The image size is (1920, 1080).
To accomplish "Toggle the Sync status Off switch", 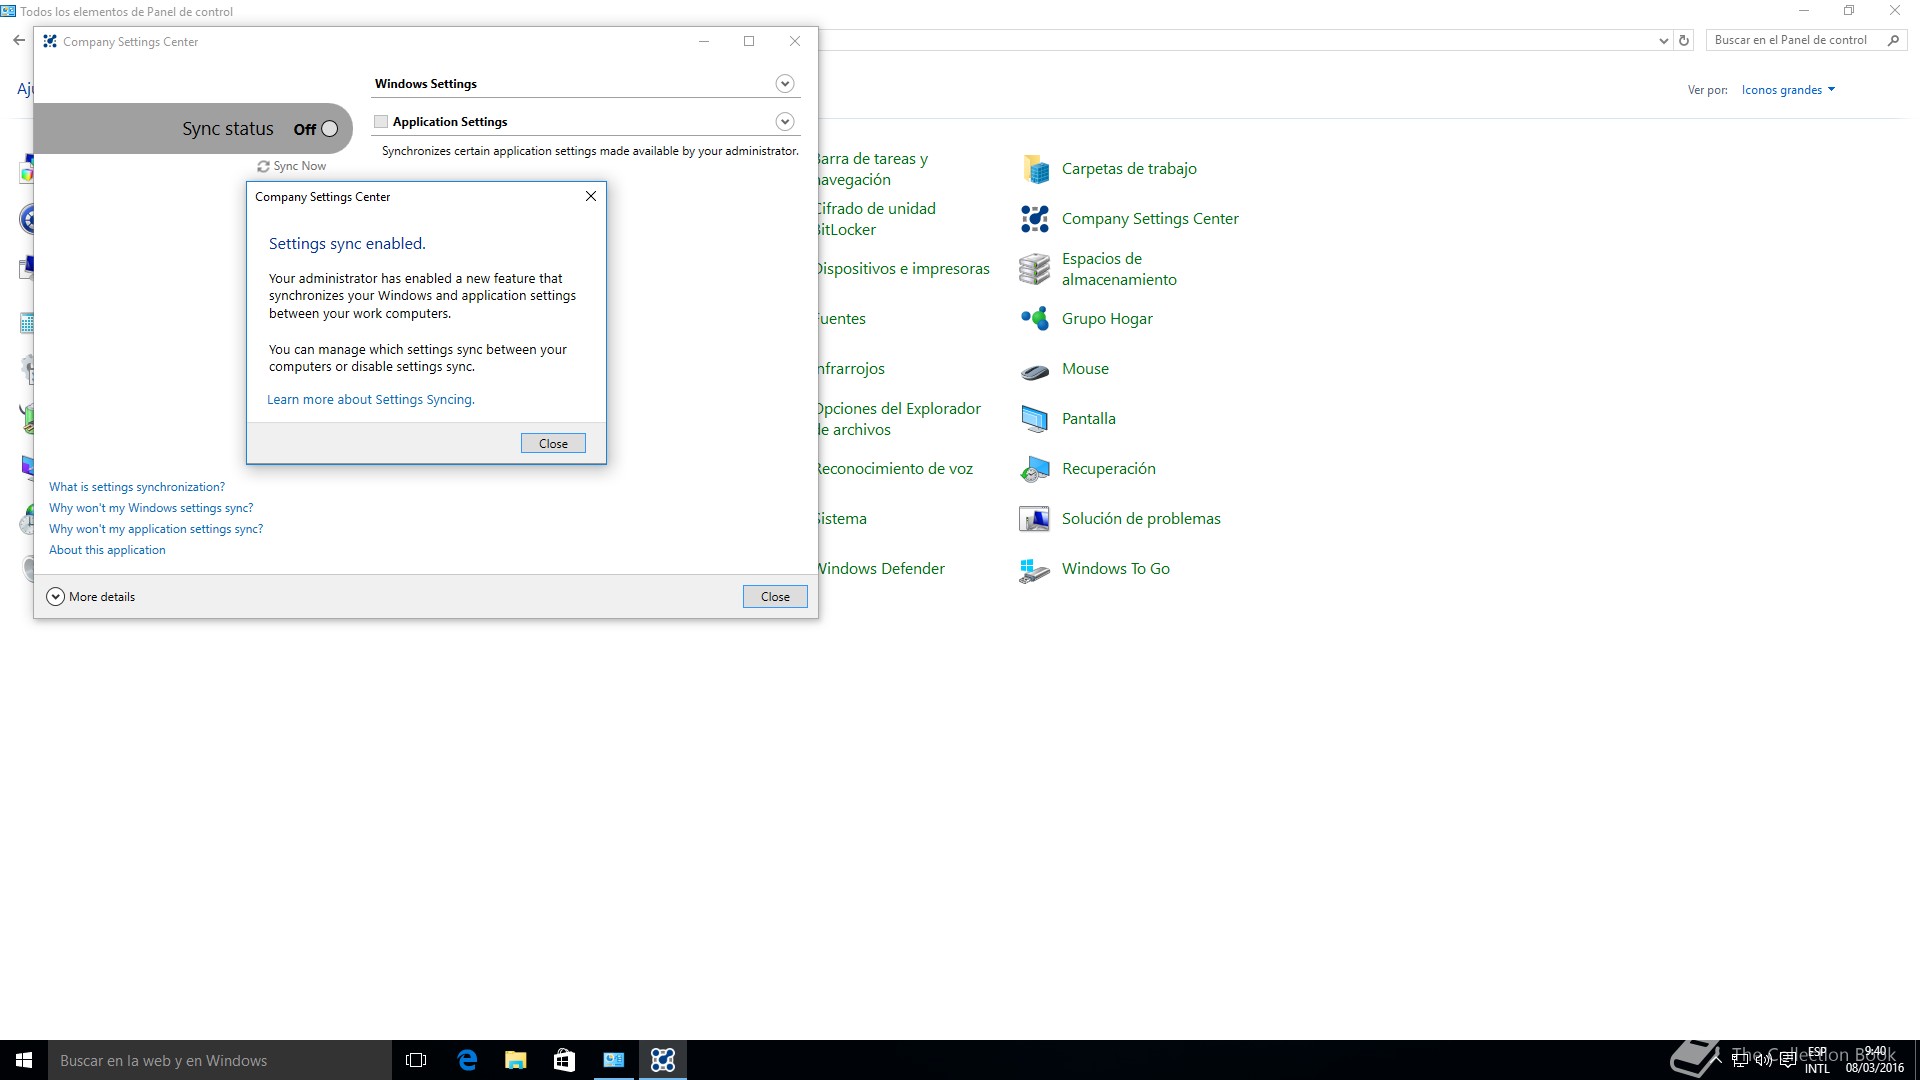I will pyautogui.click(x=329, y=129).
